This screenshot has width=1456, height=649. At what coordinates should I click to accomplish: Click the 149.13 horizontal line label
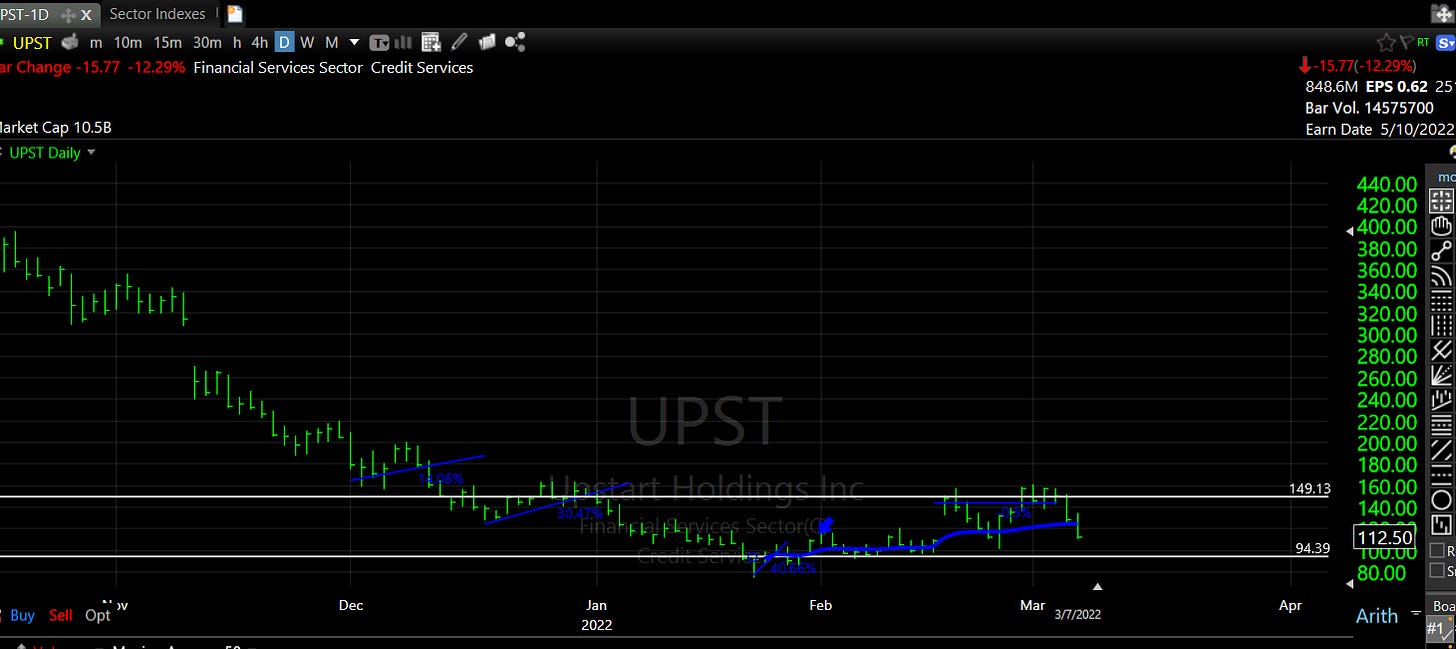click(x=1310, y=489)
